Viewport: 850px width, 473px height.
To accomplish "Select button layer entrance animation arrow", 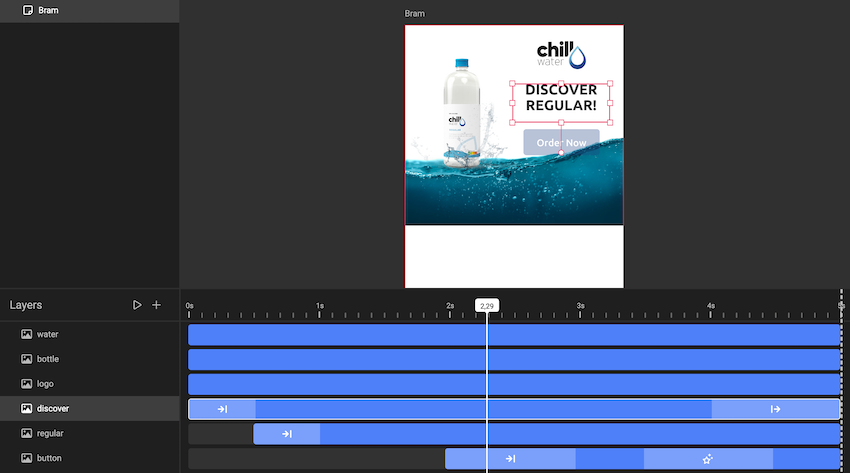I will [510, 459].
